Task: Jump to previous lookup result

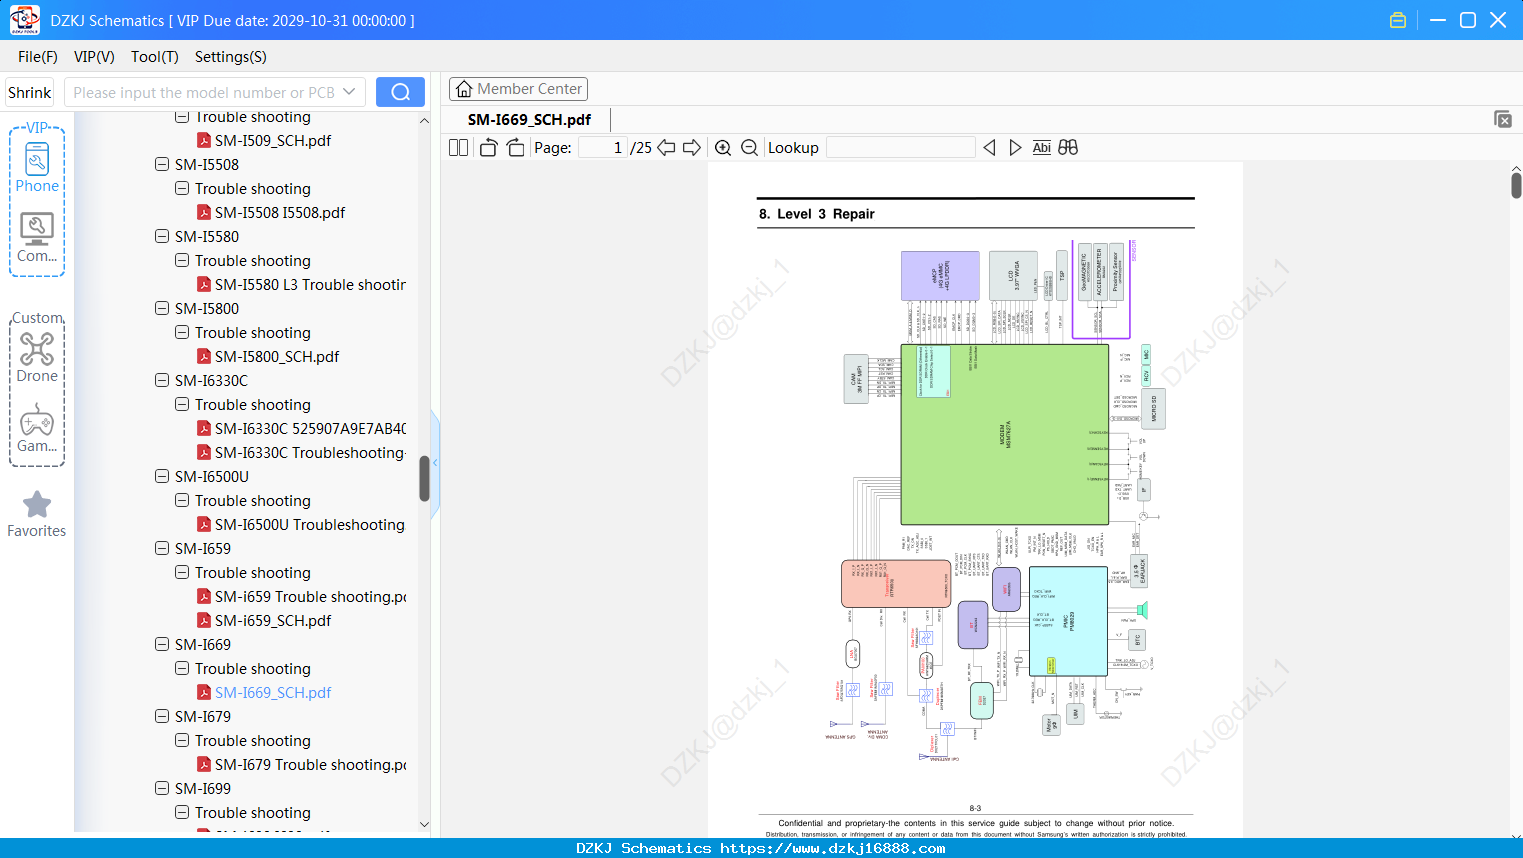Action: [990, 148]
